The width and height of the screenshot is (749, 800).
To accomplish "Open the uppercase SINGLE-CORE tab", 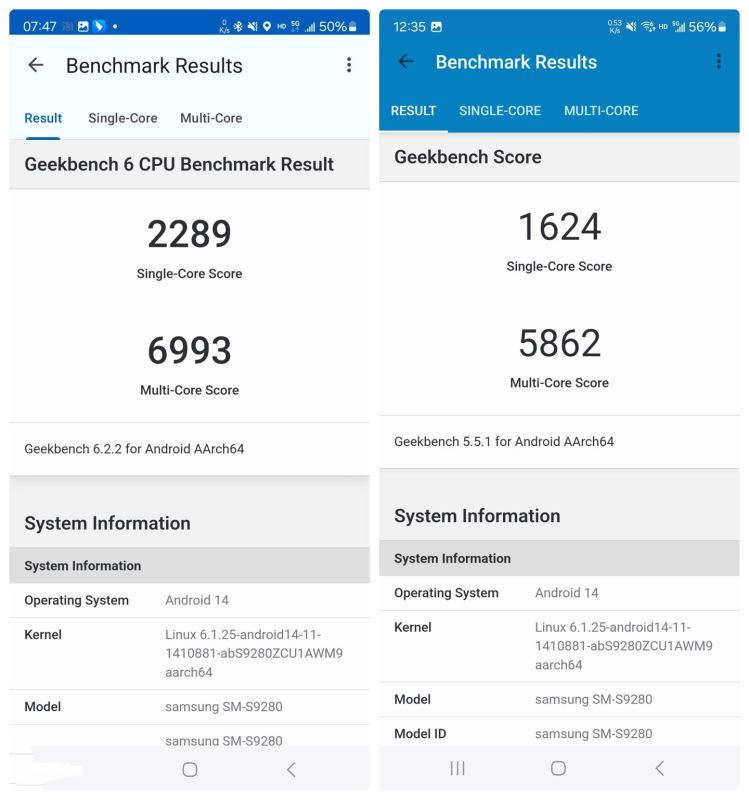I will click(x=500, y=111).
